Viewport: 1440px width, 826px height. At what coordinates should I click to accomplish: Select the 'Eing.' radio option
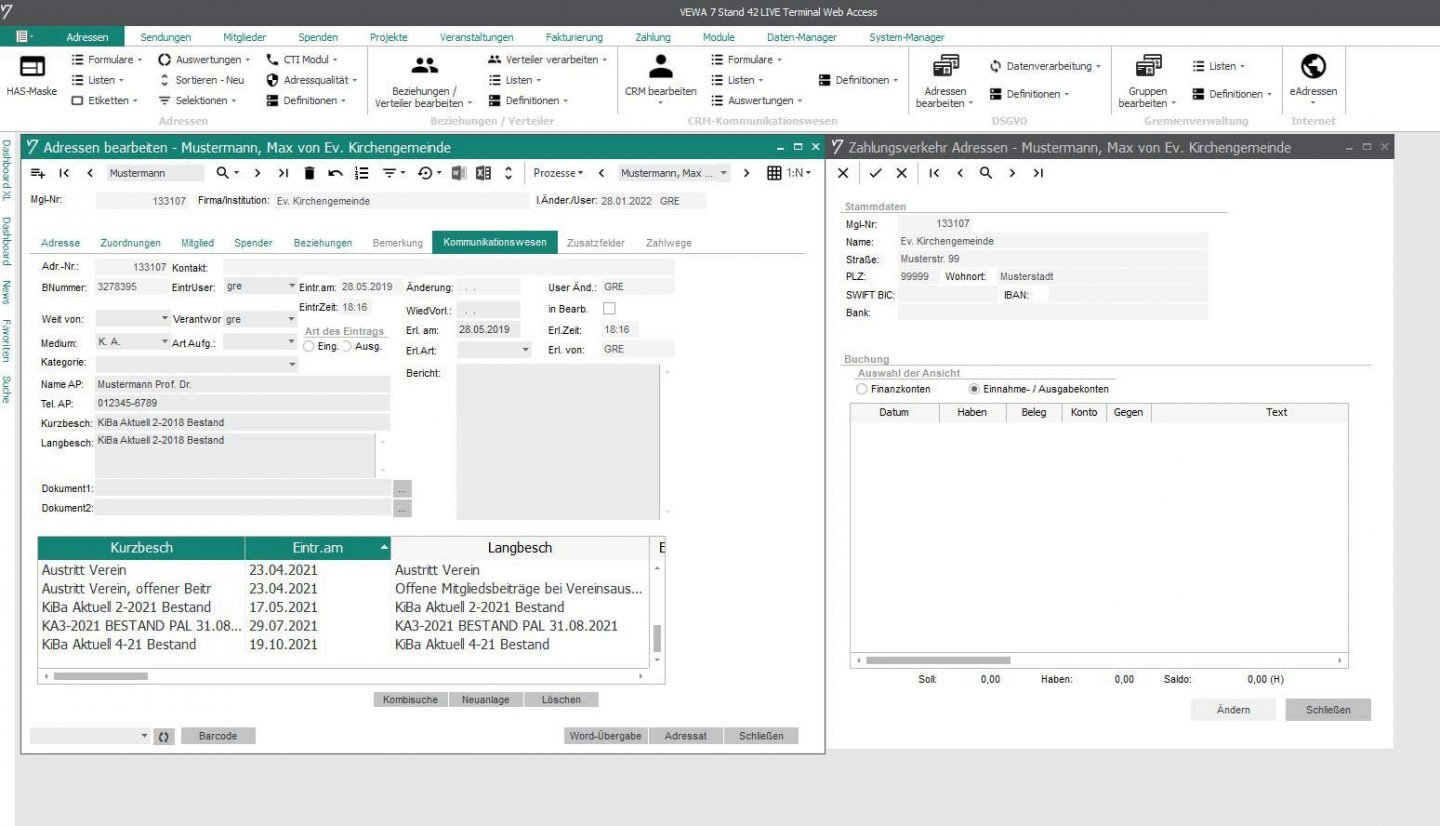point(308,346)
